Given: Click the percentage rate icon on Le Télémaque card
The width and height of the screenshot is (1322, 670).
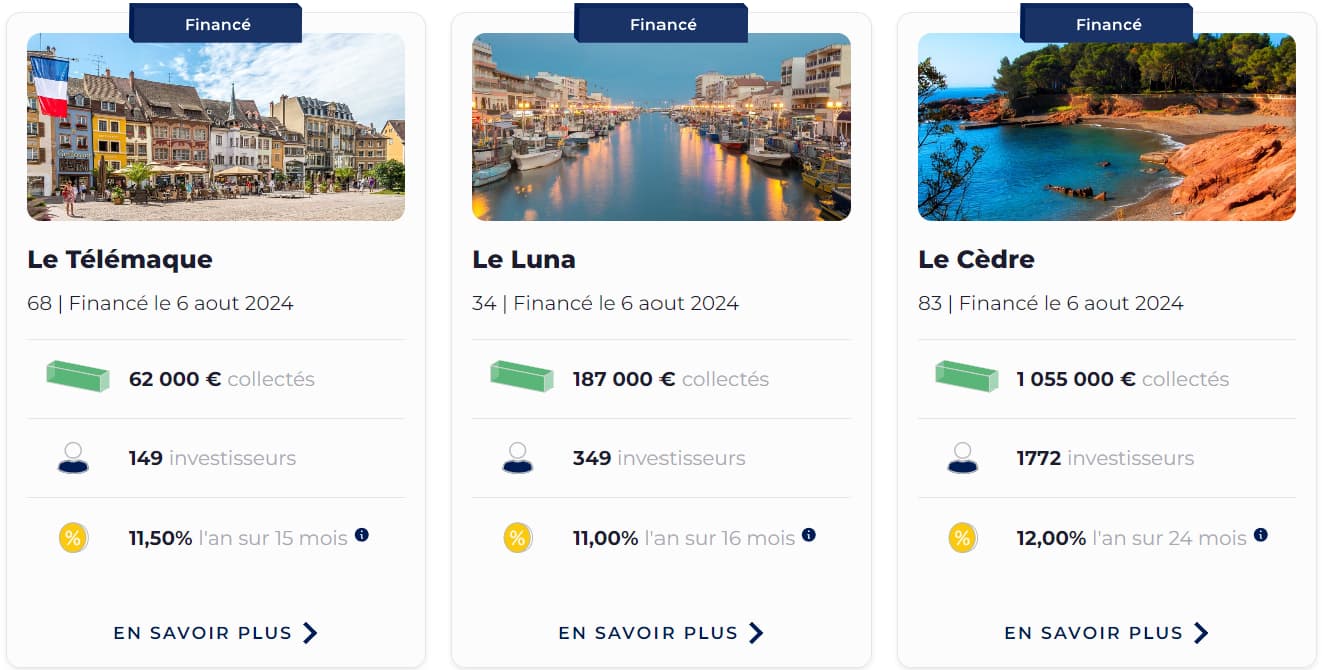Looking at the screenshot, I should (72, 537).
